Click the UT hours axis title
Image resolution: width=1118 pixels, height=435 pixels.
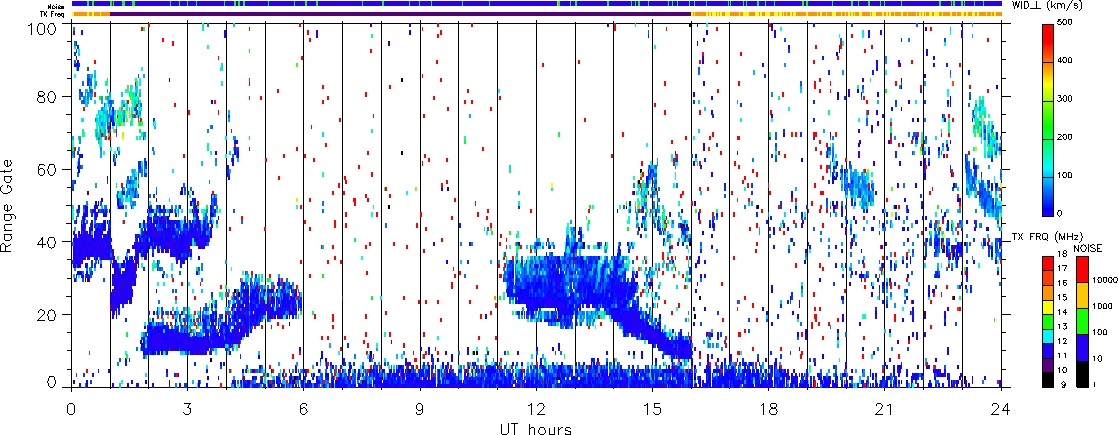point(535,428)
